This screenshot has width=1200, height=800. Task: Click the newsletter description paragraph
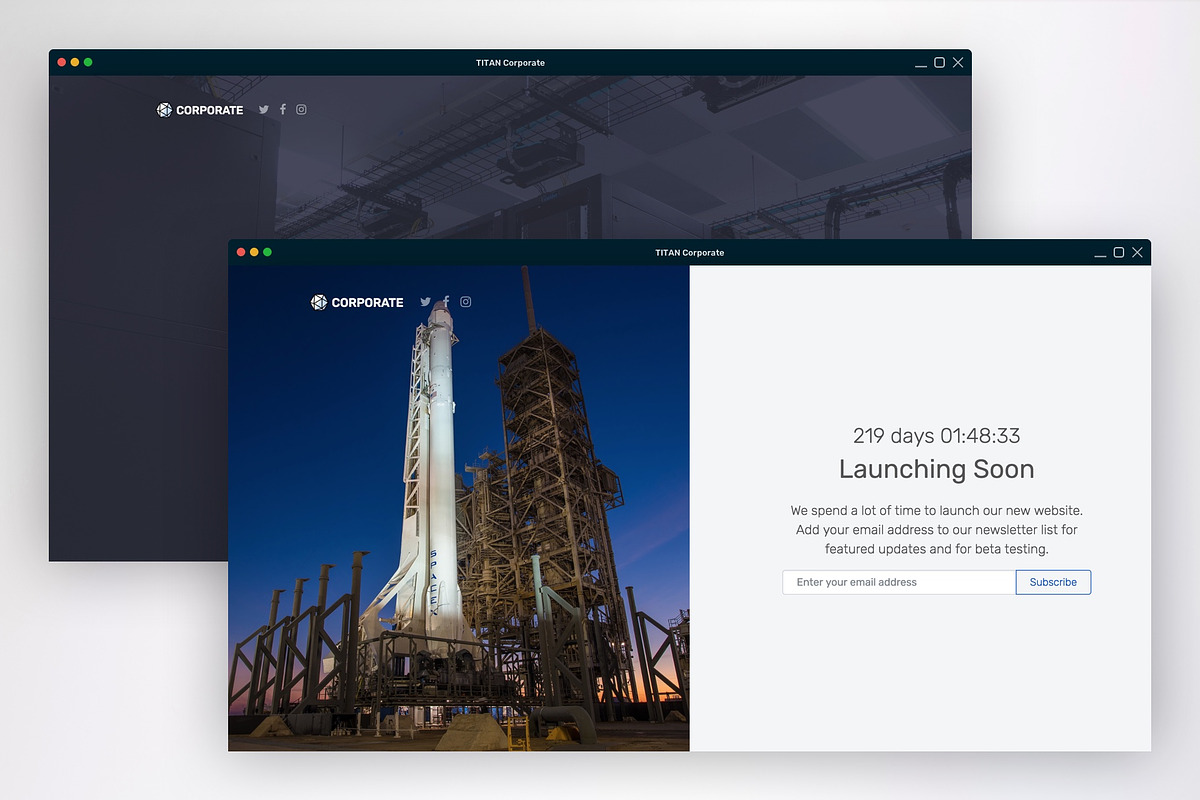point(937,530)
